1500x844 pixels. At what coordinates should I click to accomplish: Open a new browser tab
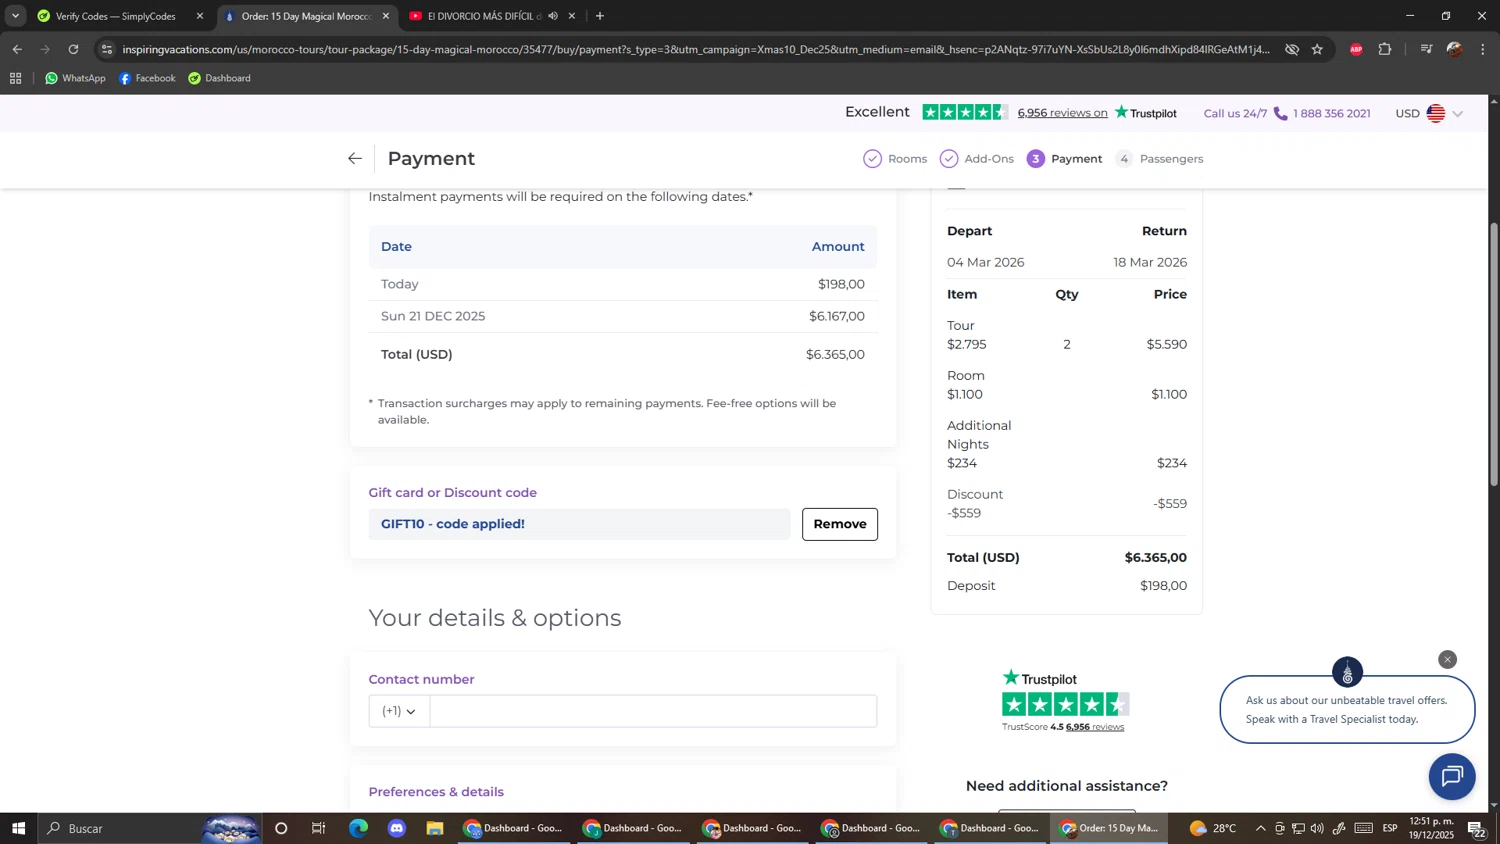600,16
